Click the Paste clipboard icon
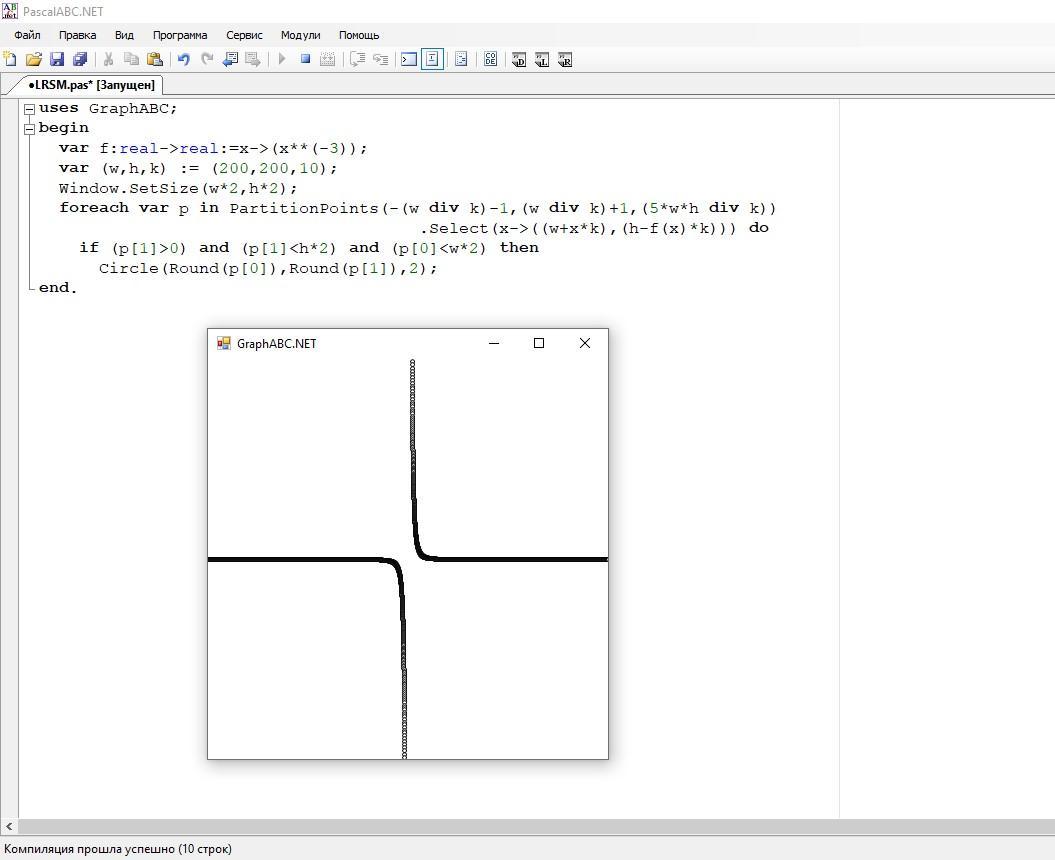This screenshot has height=860, width=1055. click(154, 60)
